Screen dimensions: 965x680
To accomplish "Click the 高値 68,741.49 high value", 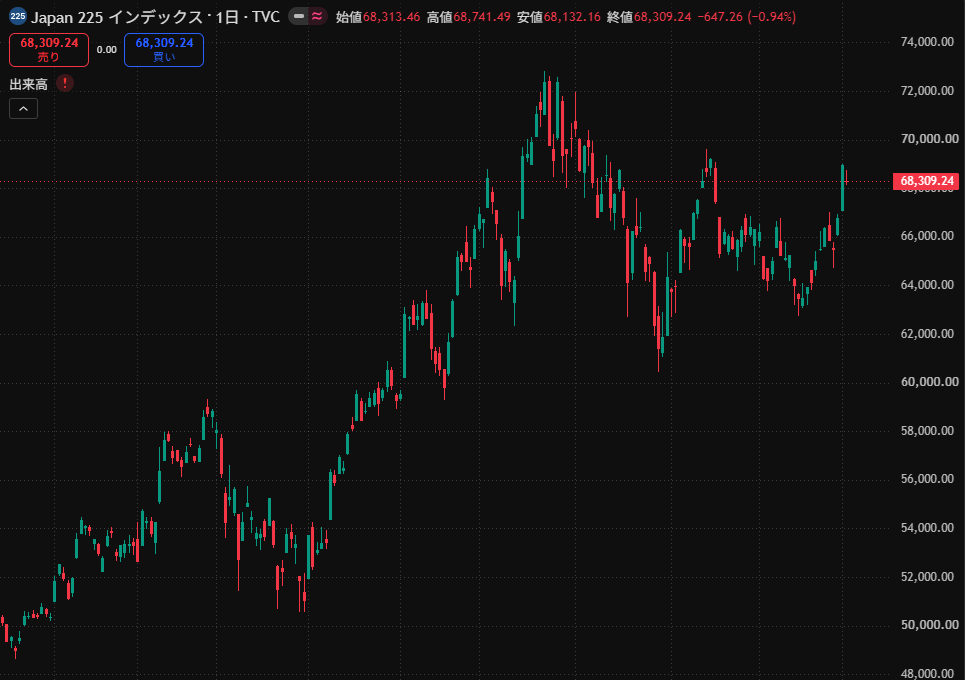I will coord(468,17).
